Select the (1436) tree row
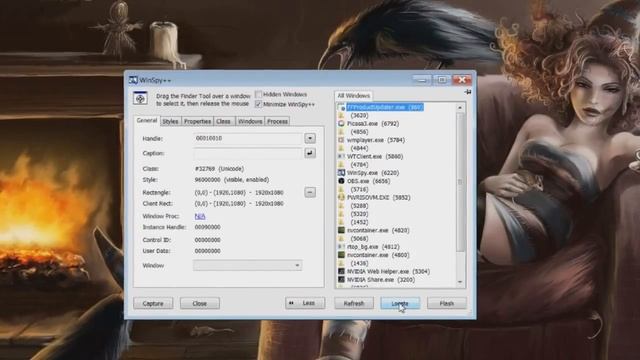The width and height of the screenshot is (640, 360). coord(359,263)
